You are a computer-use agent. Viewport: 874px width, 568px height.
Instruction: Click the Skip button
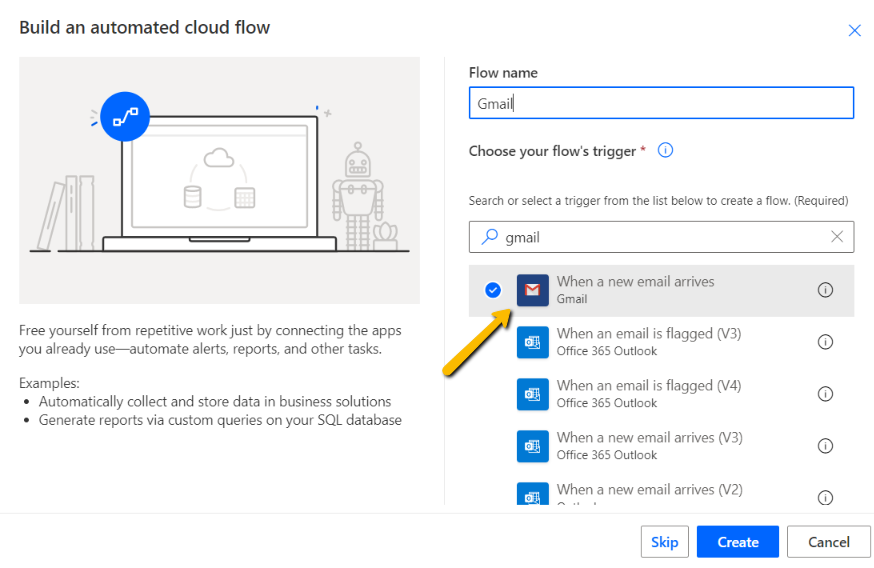664,542
